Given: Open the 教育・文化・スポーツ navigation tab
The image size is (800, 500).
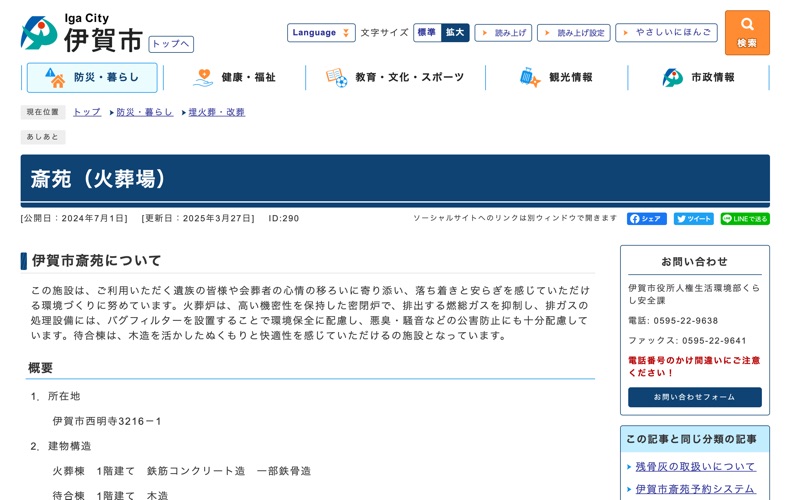Looking at the screenshot, I should pyautogui.click(x=395, y=78).
